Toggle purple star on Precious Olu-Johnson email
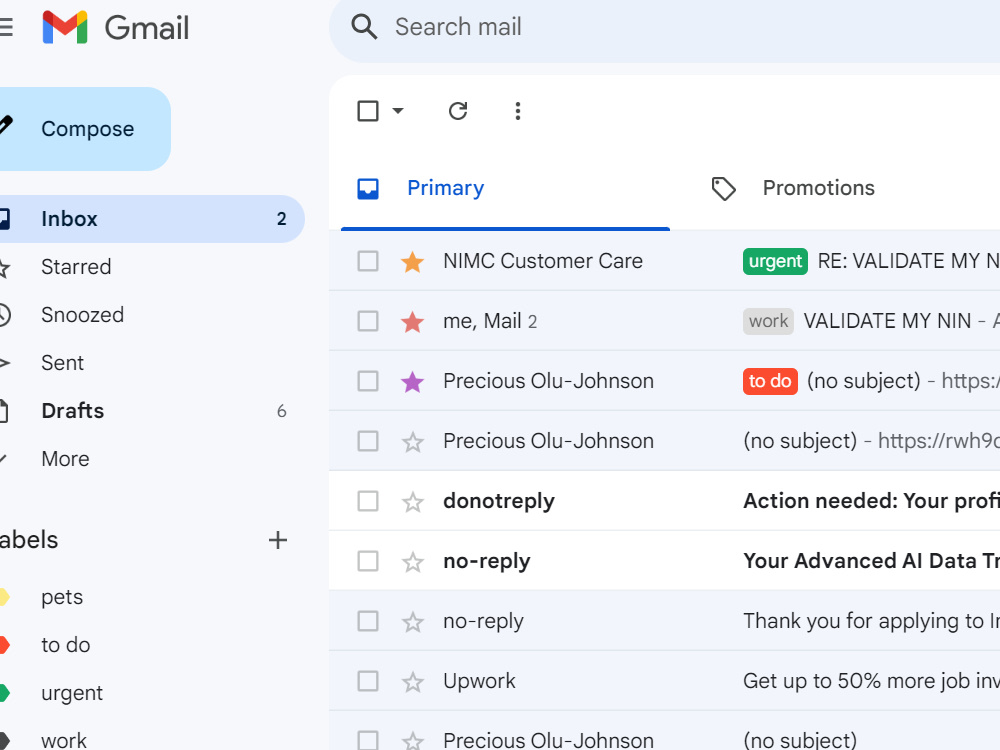This screenshot has height=750, width=1000. (x=413, y=381)
